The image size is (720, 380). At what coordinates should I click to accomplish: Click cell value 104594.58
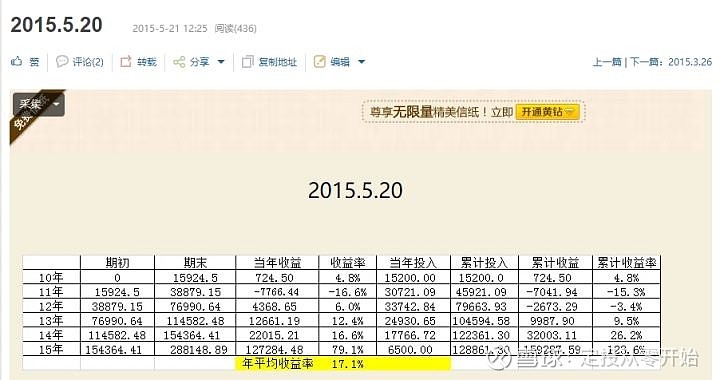(x=481, y=321)
